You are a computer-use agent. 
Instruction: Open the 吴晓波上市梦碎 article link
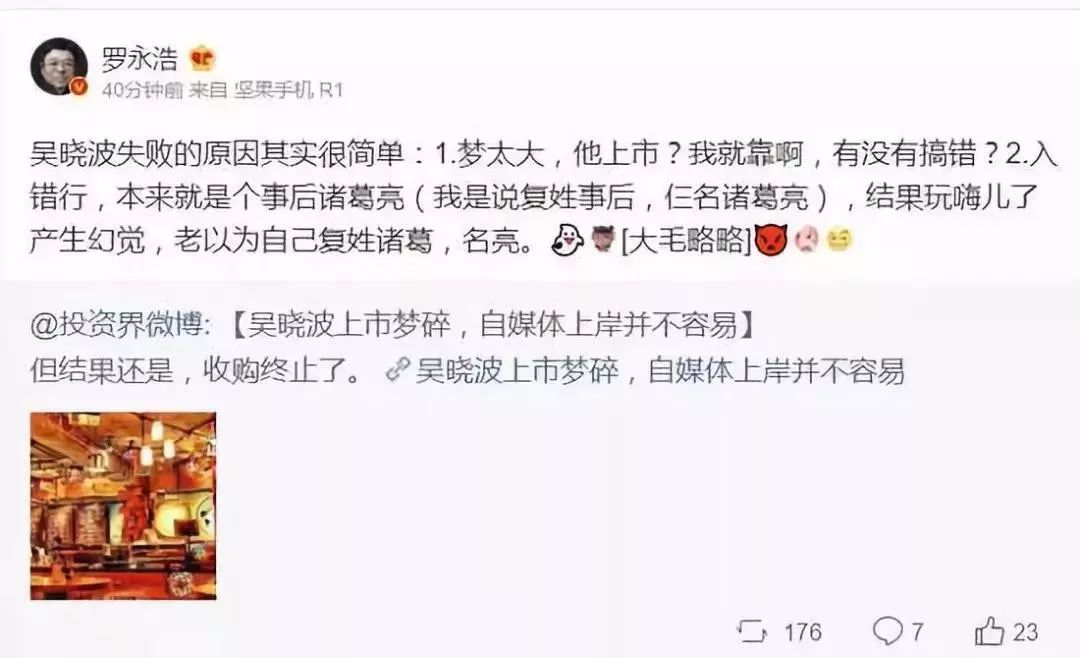[x=660, y=371]
